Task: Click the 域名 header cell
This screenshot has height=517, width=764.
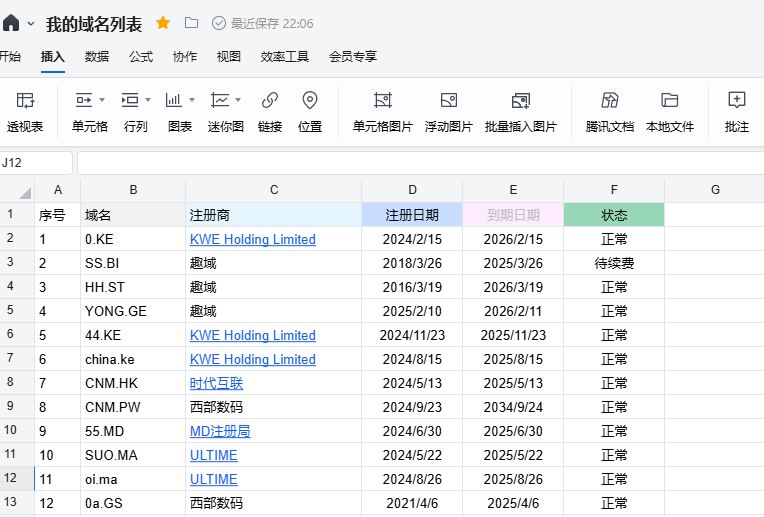Action: [x=133, y=215]
